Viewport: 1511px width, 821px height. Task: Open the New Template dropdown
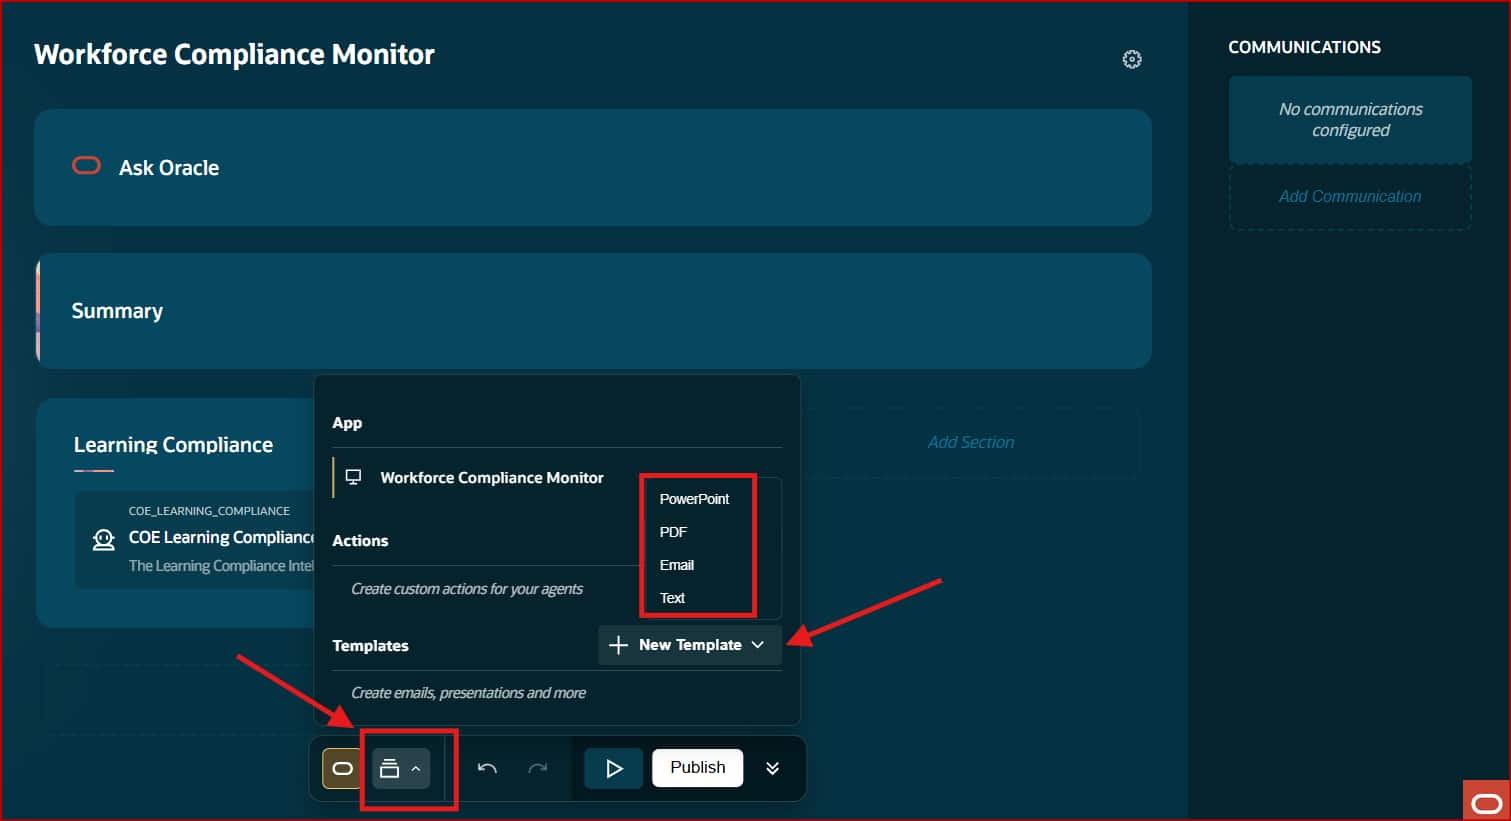[x=690, y=645]
